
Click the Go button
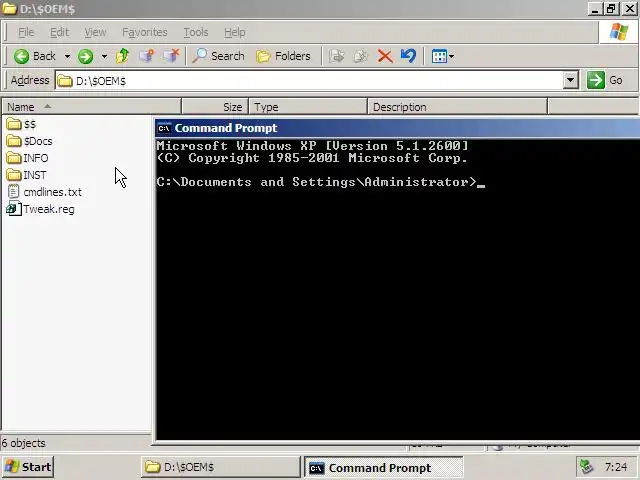[605, 80]
